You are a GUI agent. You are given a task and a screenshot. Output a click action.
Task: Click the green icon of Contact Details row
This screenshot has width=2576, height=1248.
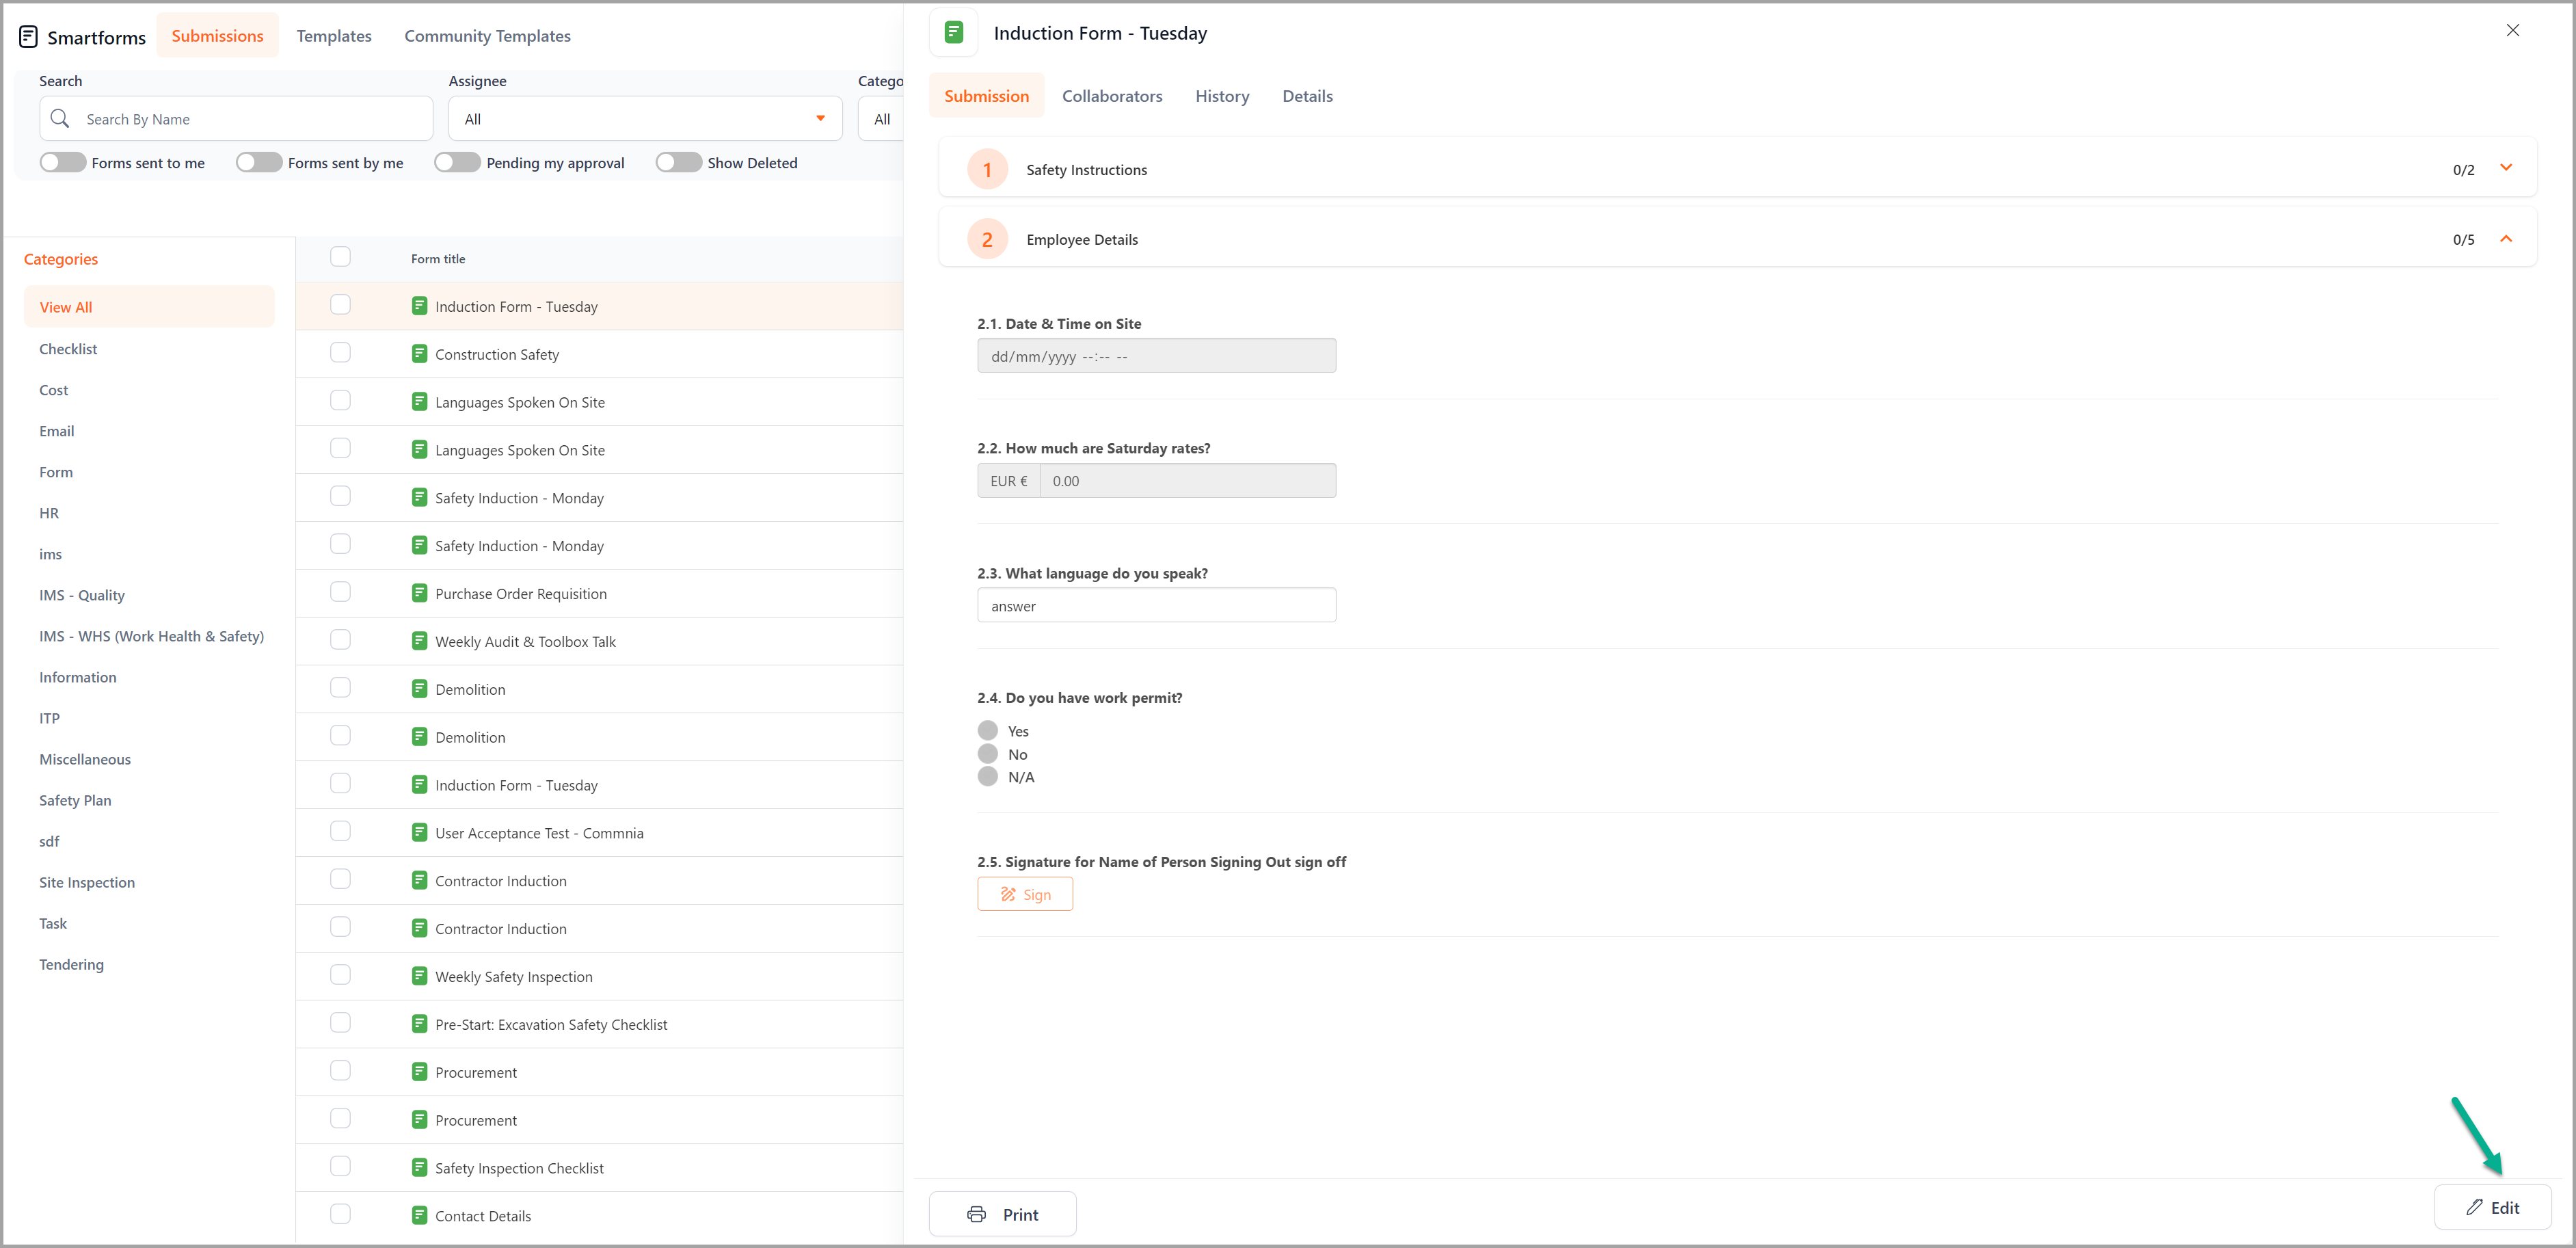point(420,1216)
